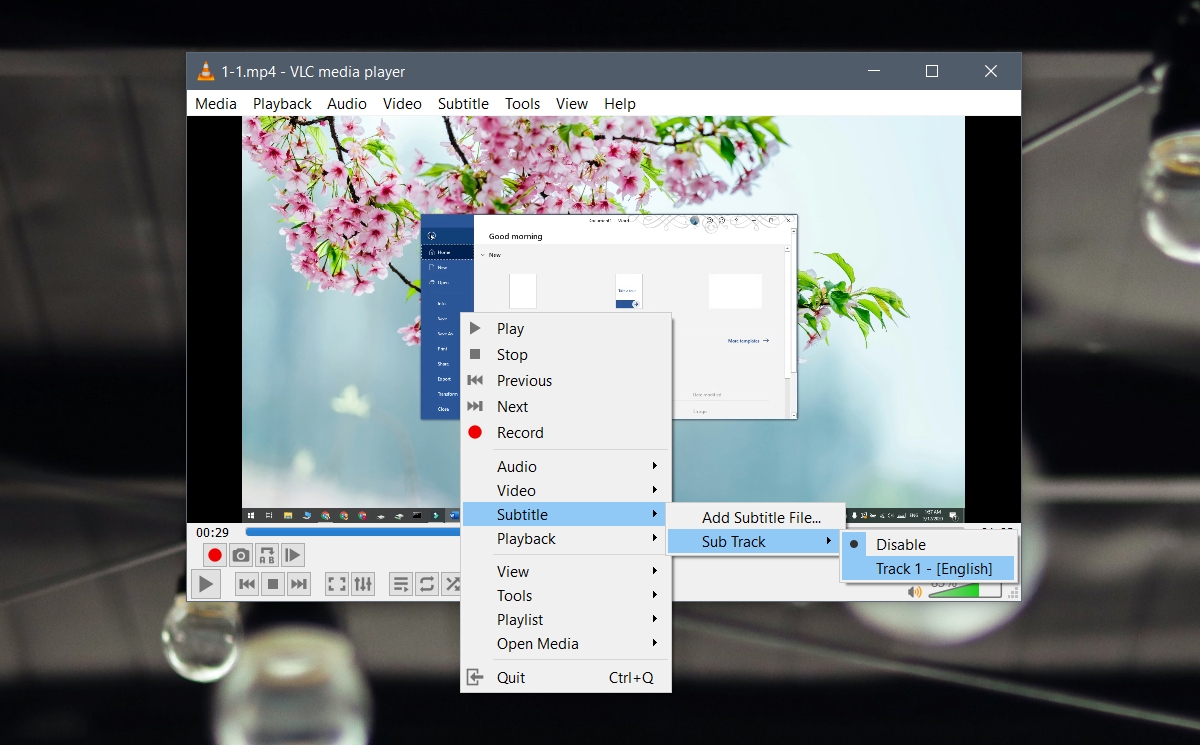Take a video snapshot with the camera icon
This screenshot has height=745, width=1200.
tap(241, 555)
